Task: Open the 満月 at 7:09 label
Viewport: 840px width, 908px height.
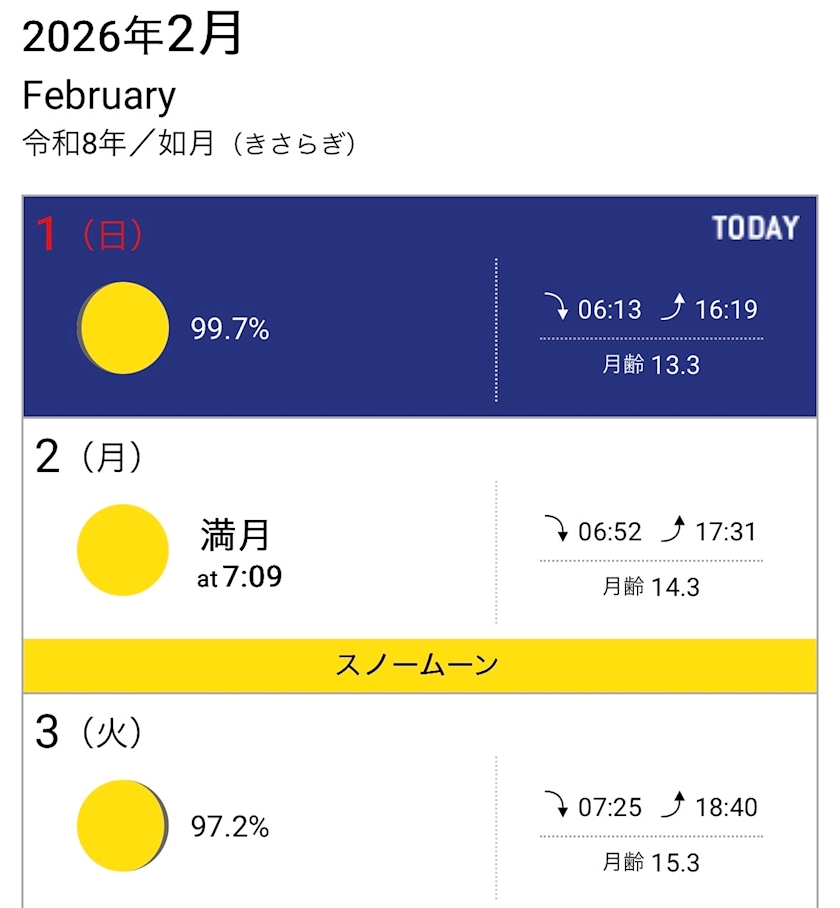Action: coord(240,552)
